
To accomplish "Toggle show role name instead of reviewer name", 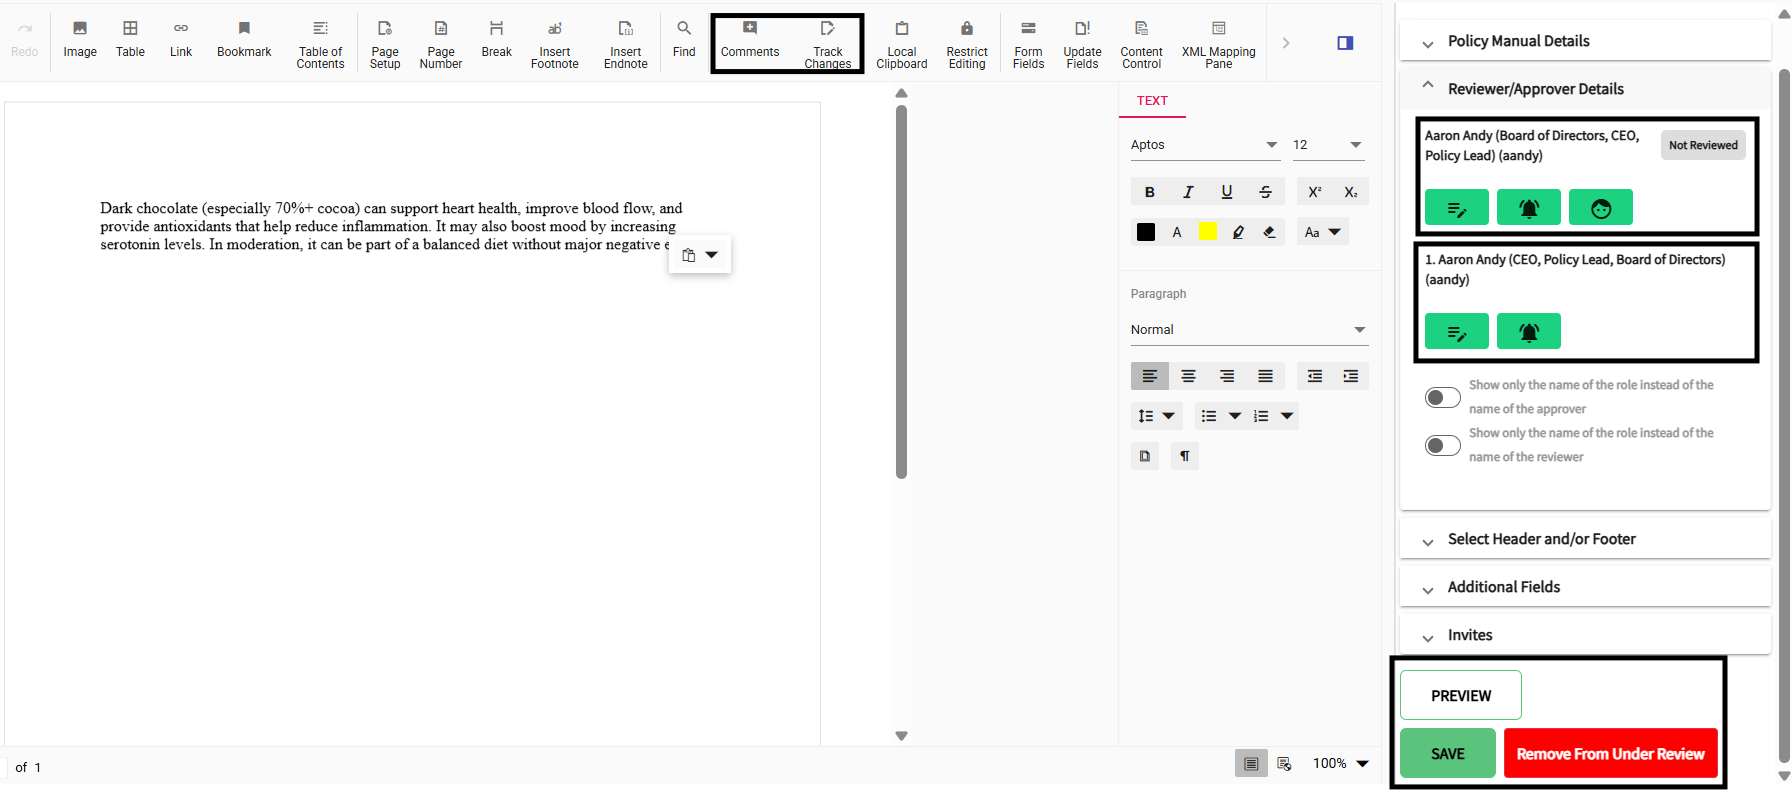I will [x=1442, y=445].
